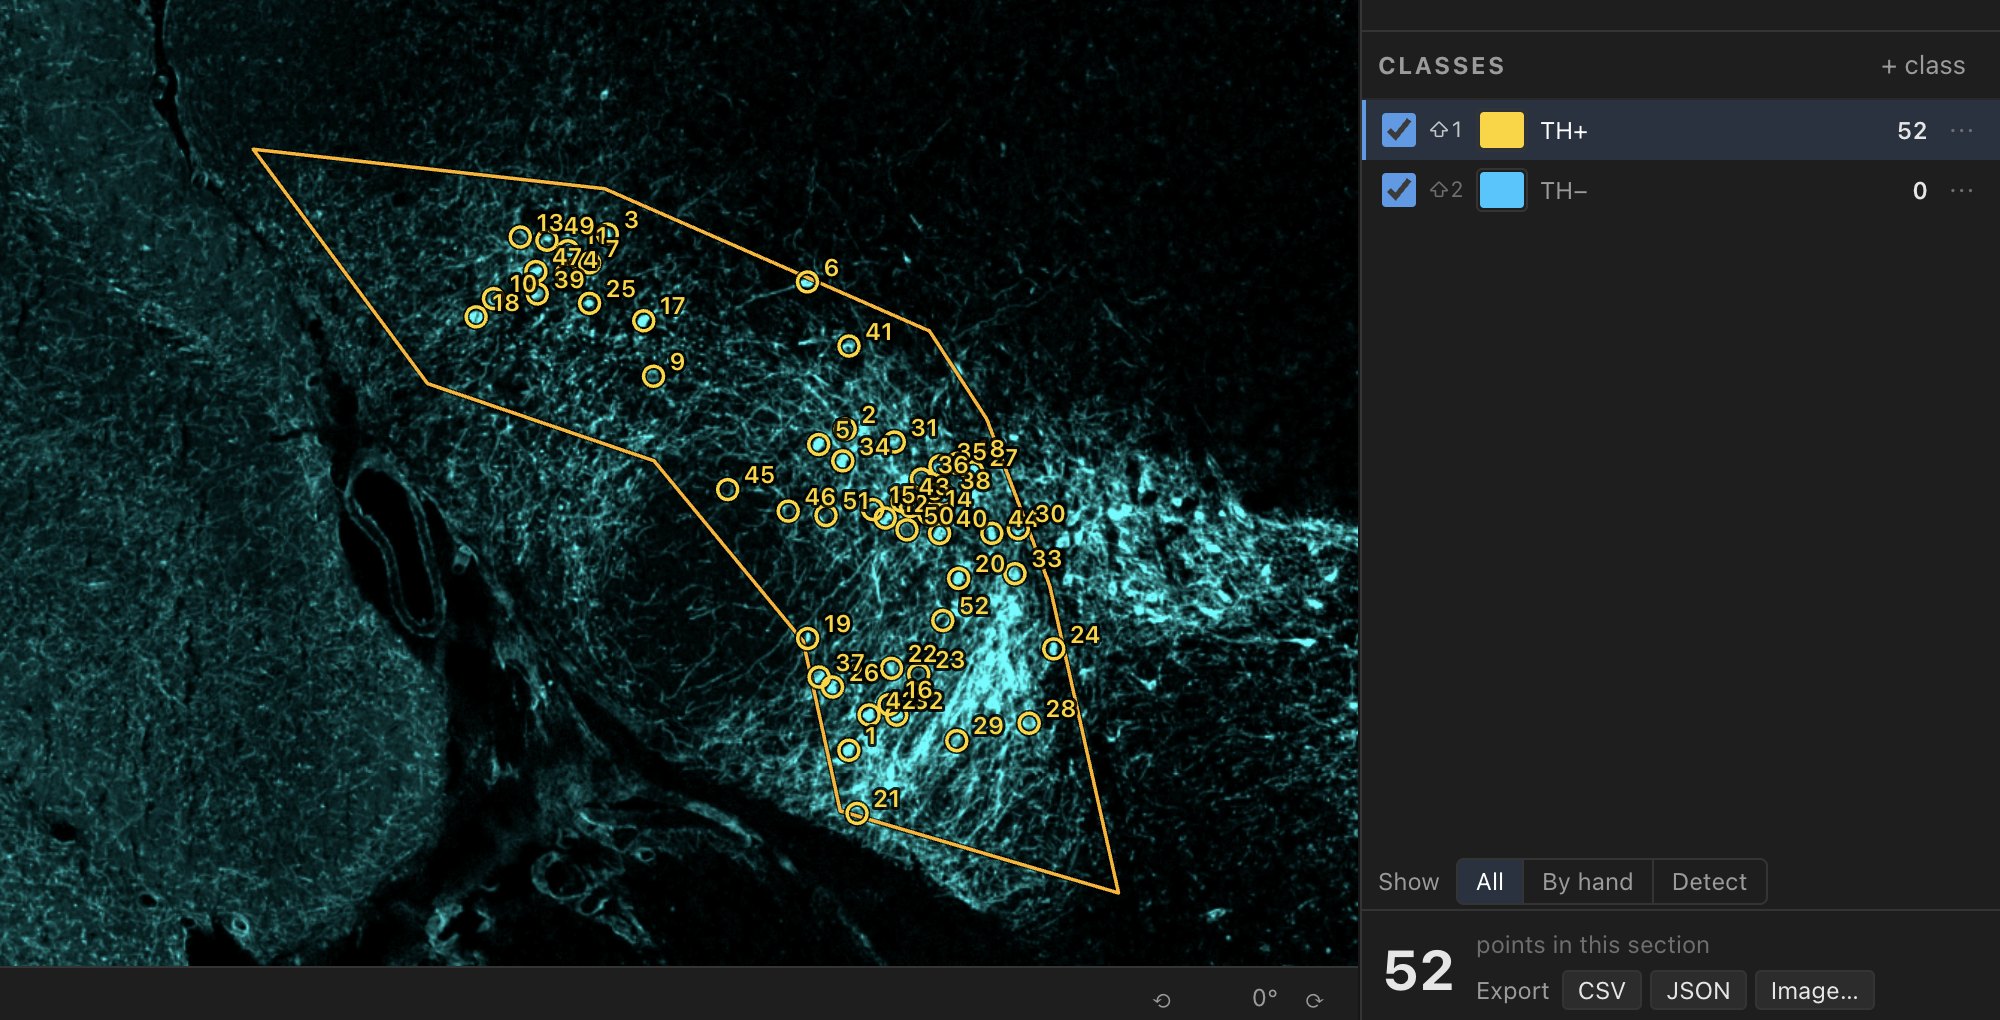The width and height of the screenshot is (2000, 1020).
Task: Rotate image clockwise icon
Action: (1314, 1000)
